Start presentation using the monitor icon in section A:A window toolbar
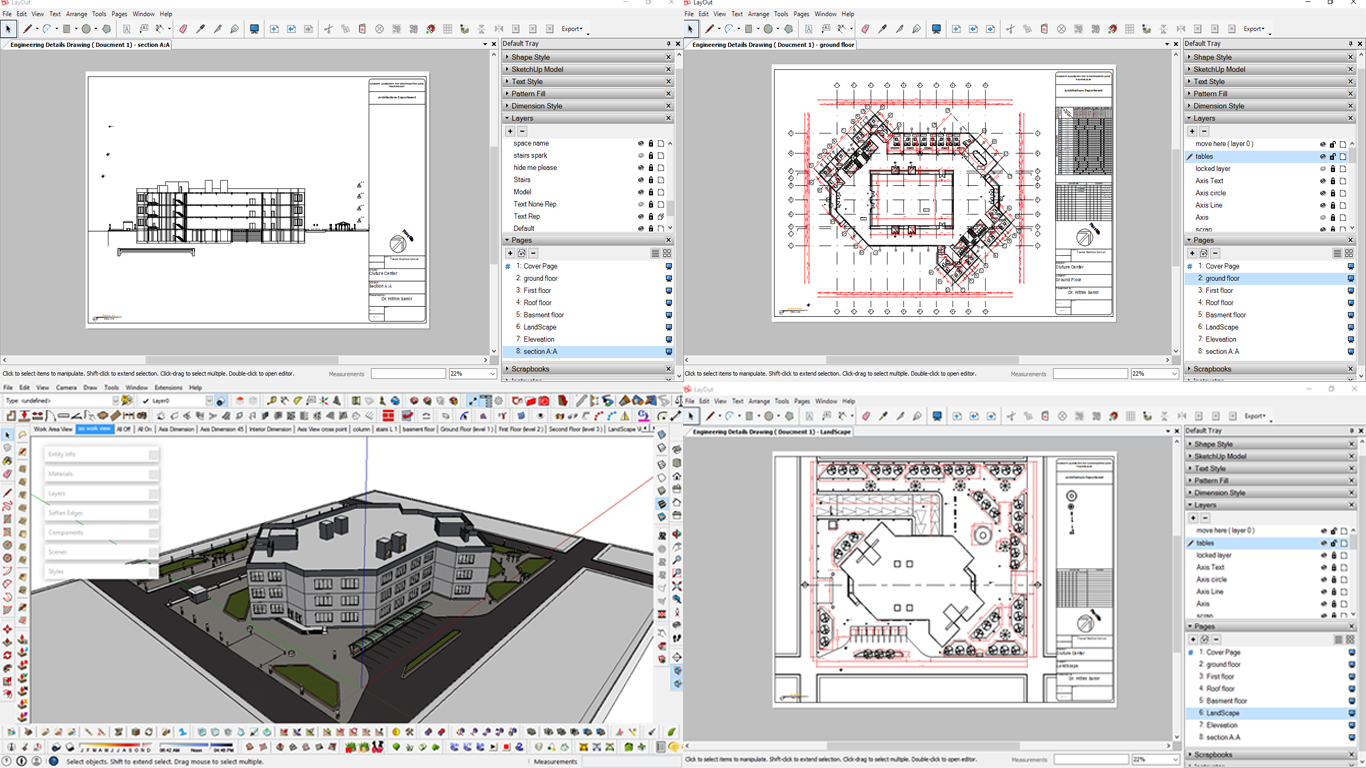The height and width of the screenshot is (768, 1366). tap(254, 29)
